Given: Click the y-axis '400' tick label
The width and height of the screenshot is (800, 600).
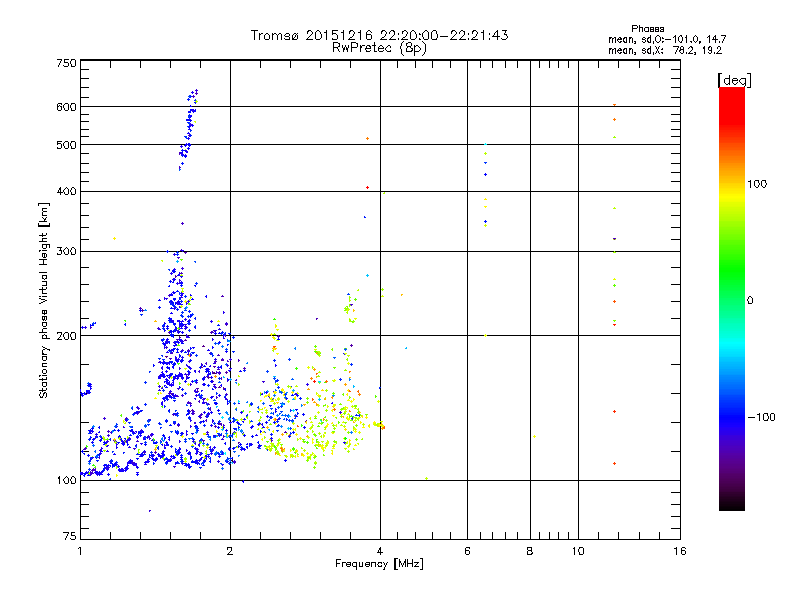Looking at the screenshot, I should (x=66, y=191).
